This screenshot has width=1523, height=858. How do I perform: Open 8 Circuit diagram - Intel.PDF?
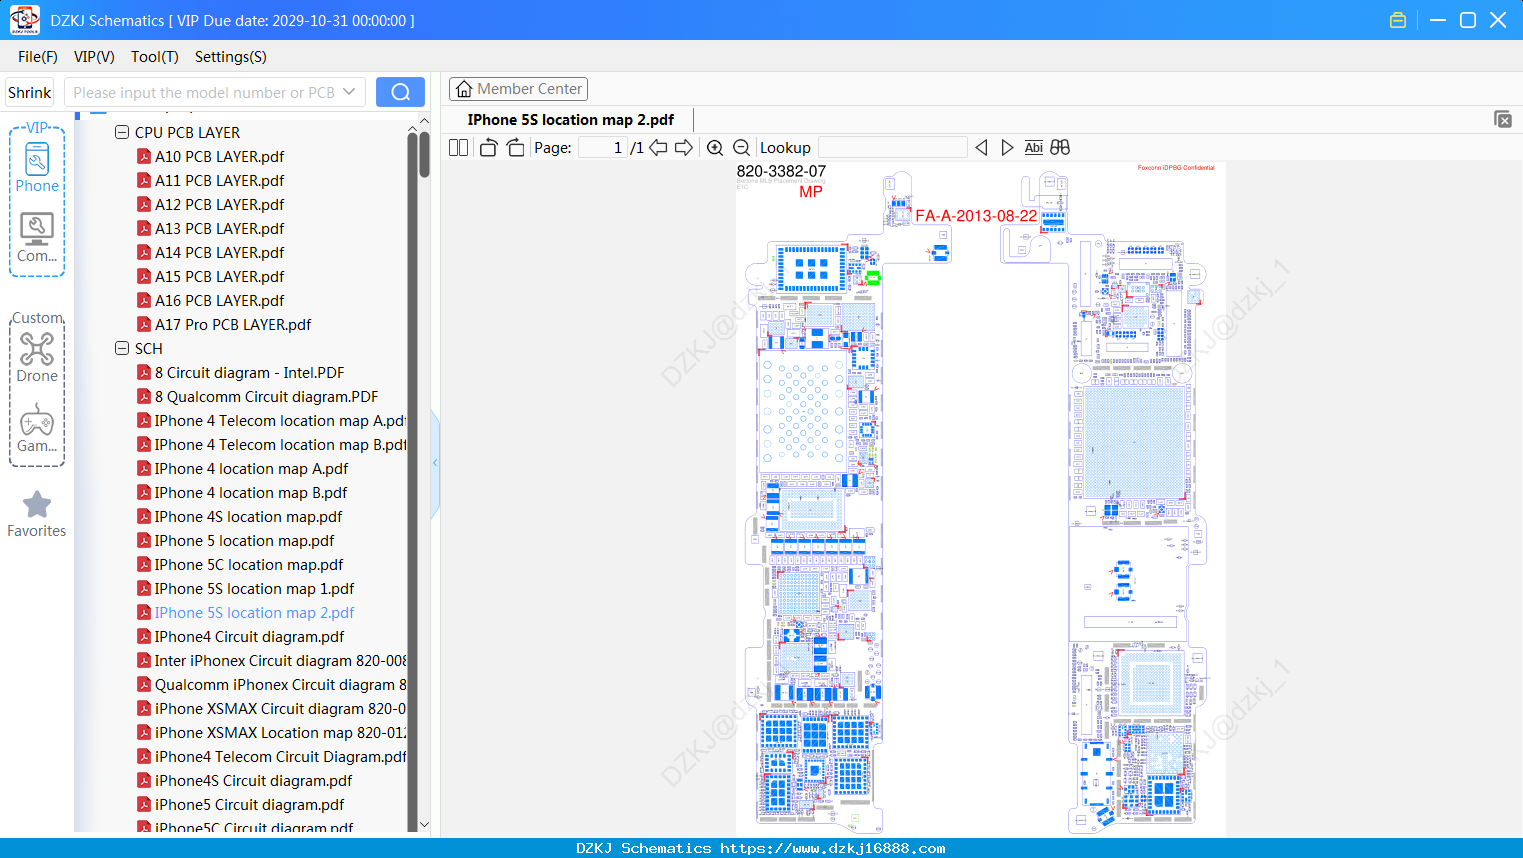click(249, 372)
